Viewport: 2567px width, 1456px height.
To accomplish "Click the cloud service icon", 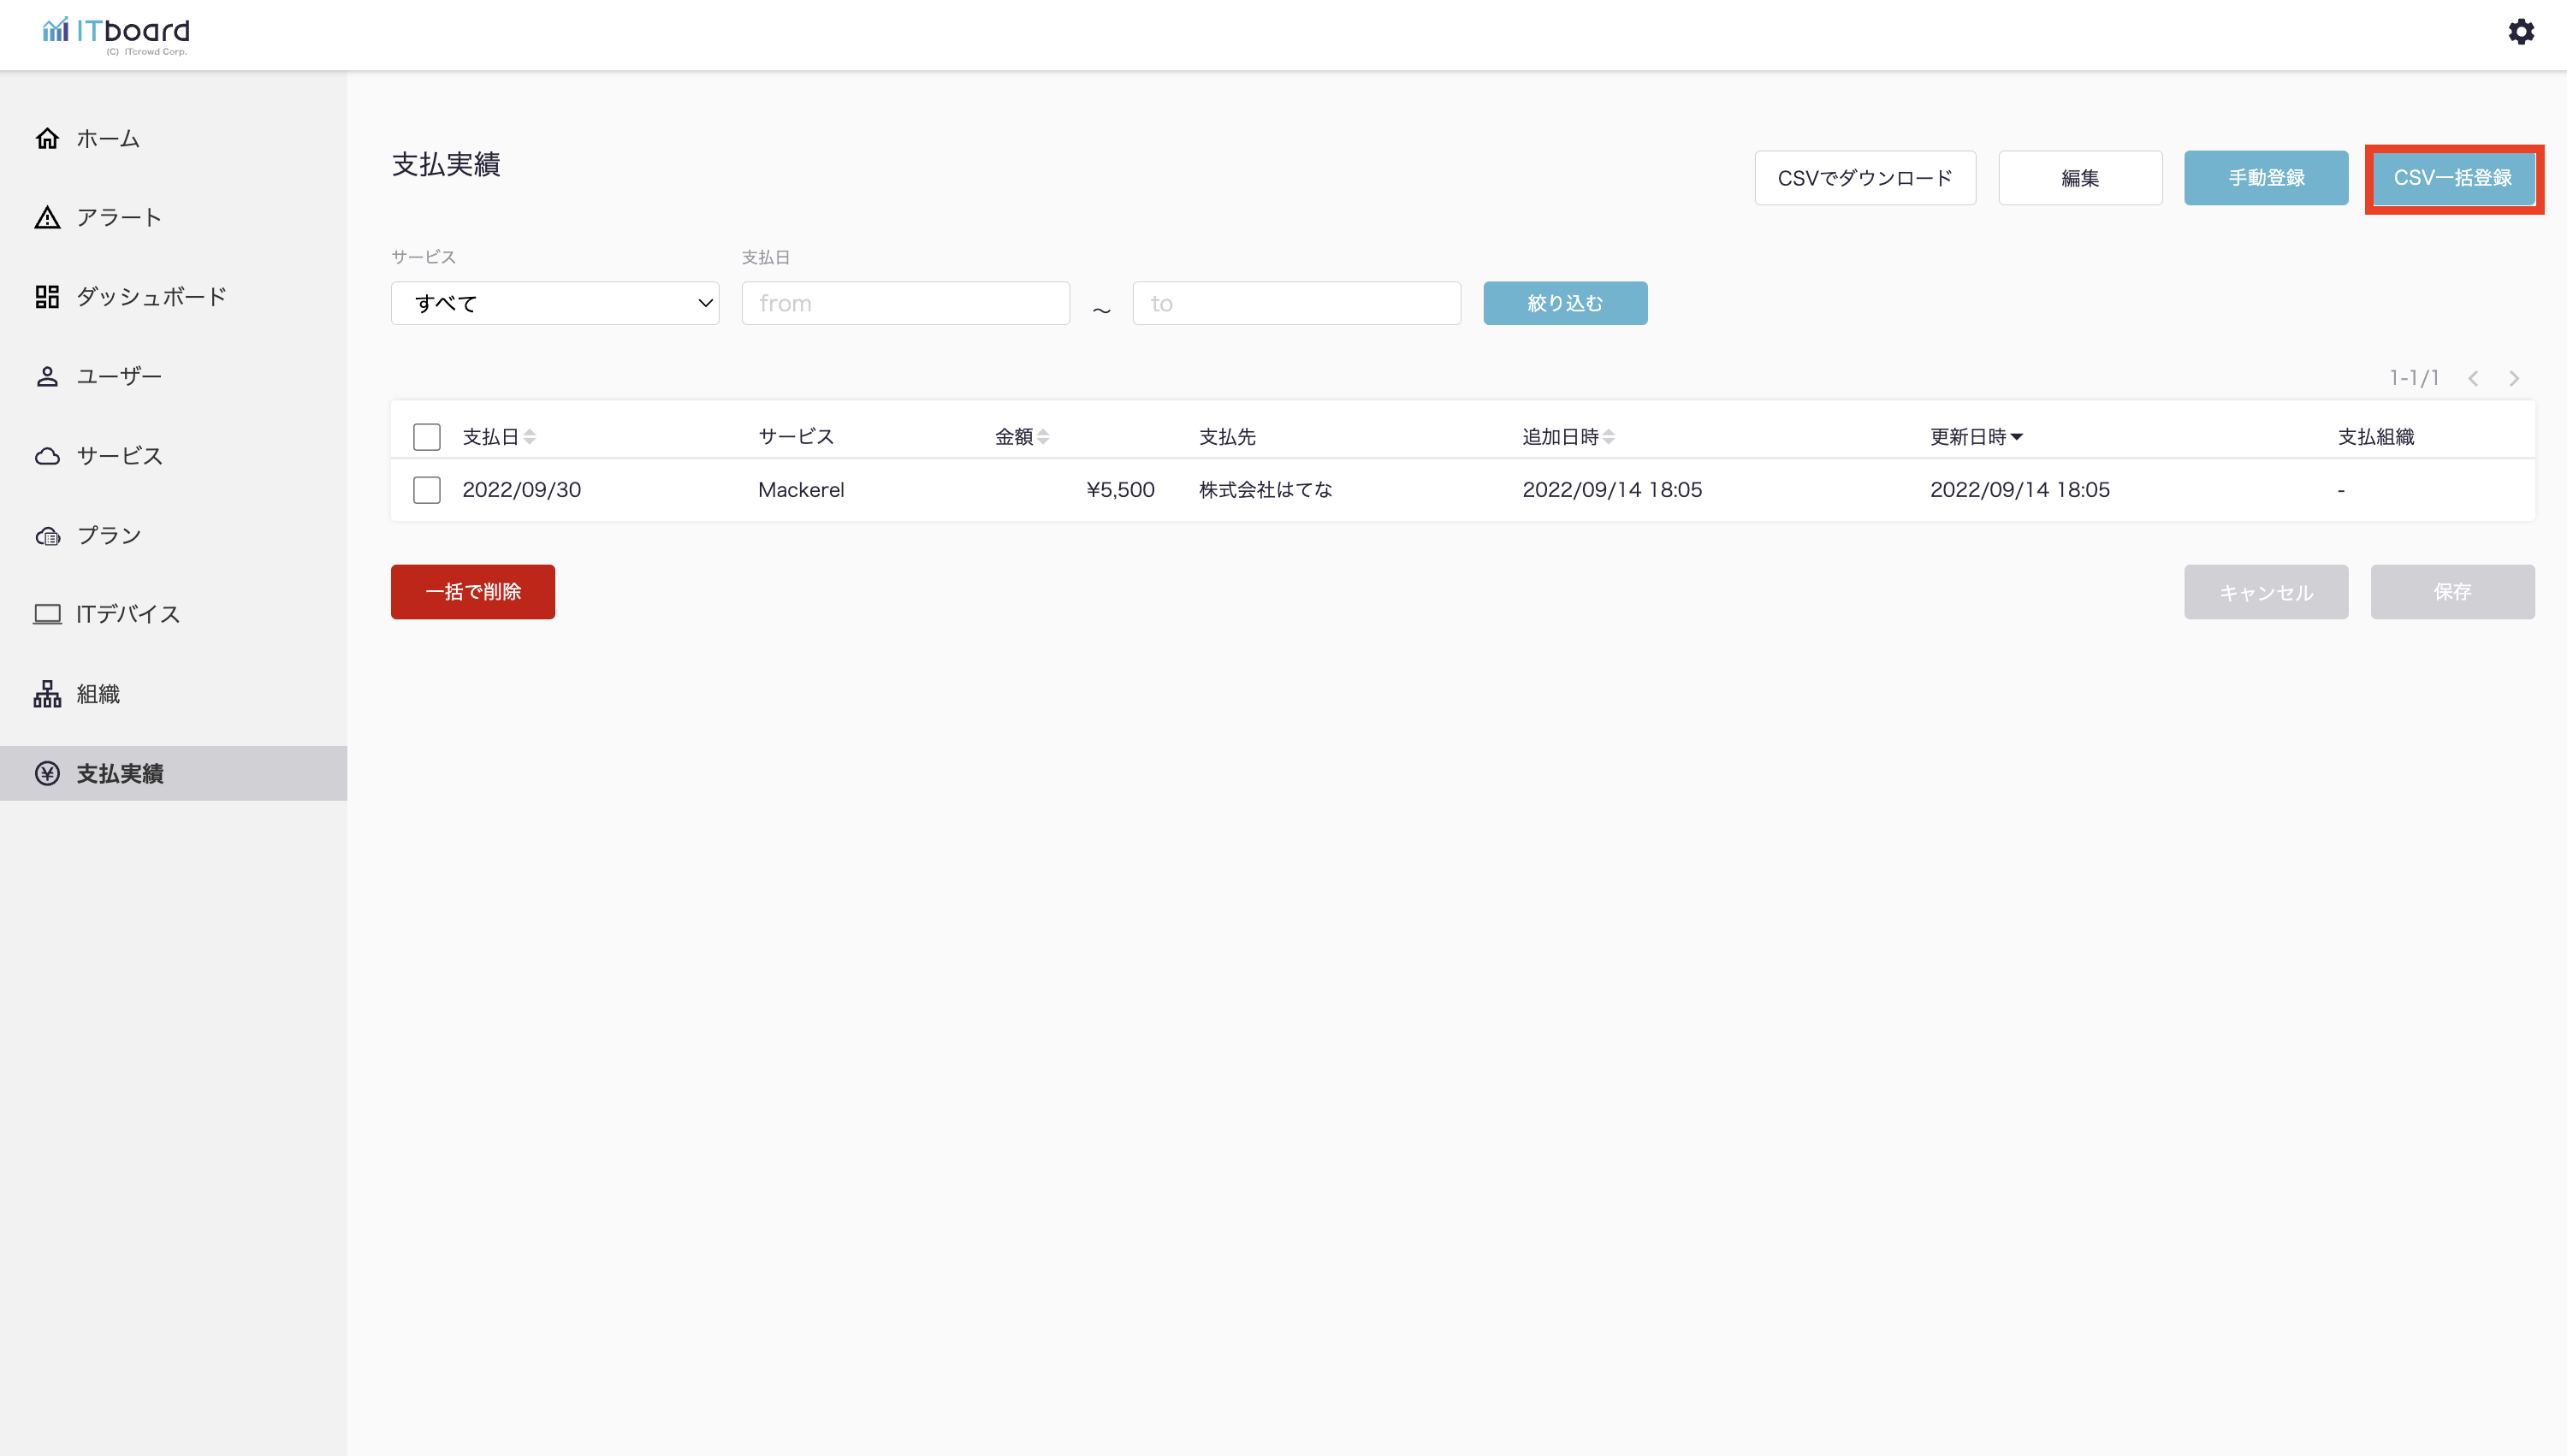I will pos(47,456).
